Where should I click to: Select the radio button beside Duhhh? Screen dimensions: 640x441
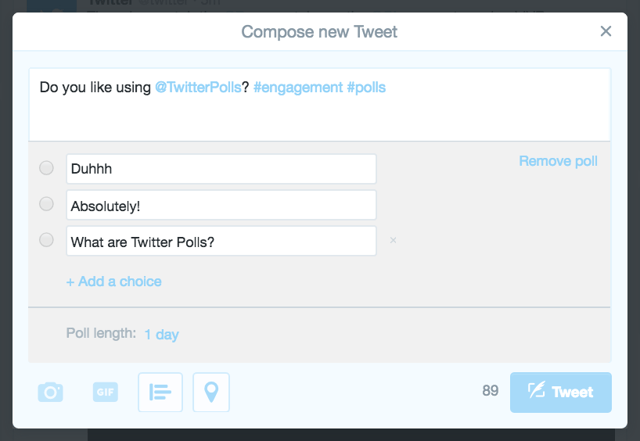(46, 168)
